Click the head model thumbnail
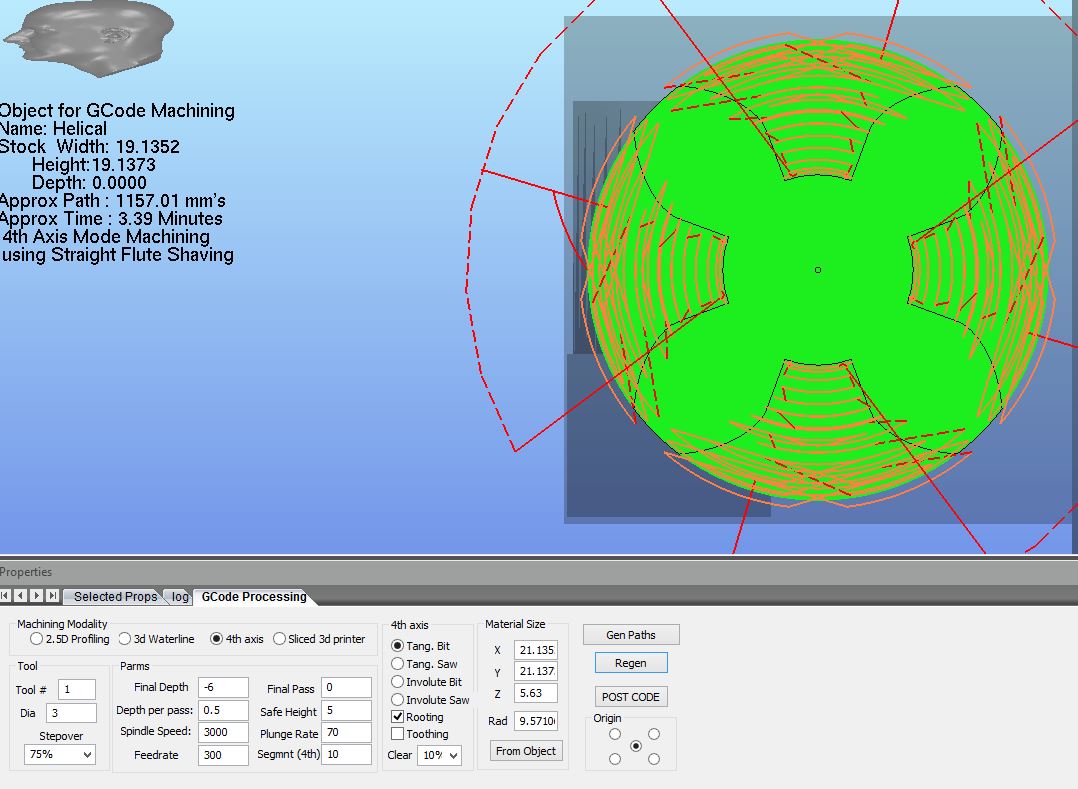 click(89, 36)
